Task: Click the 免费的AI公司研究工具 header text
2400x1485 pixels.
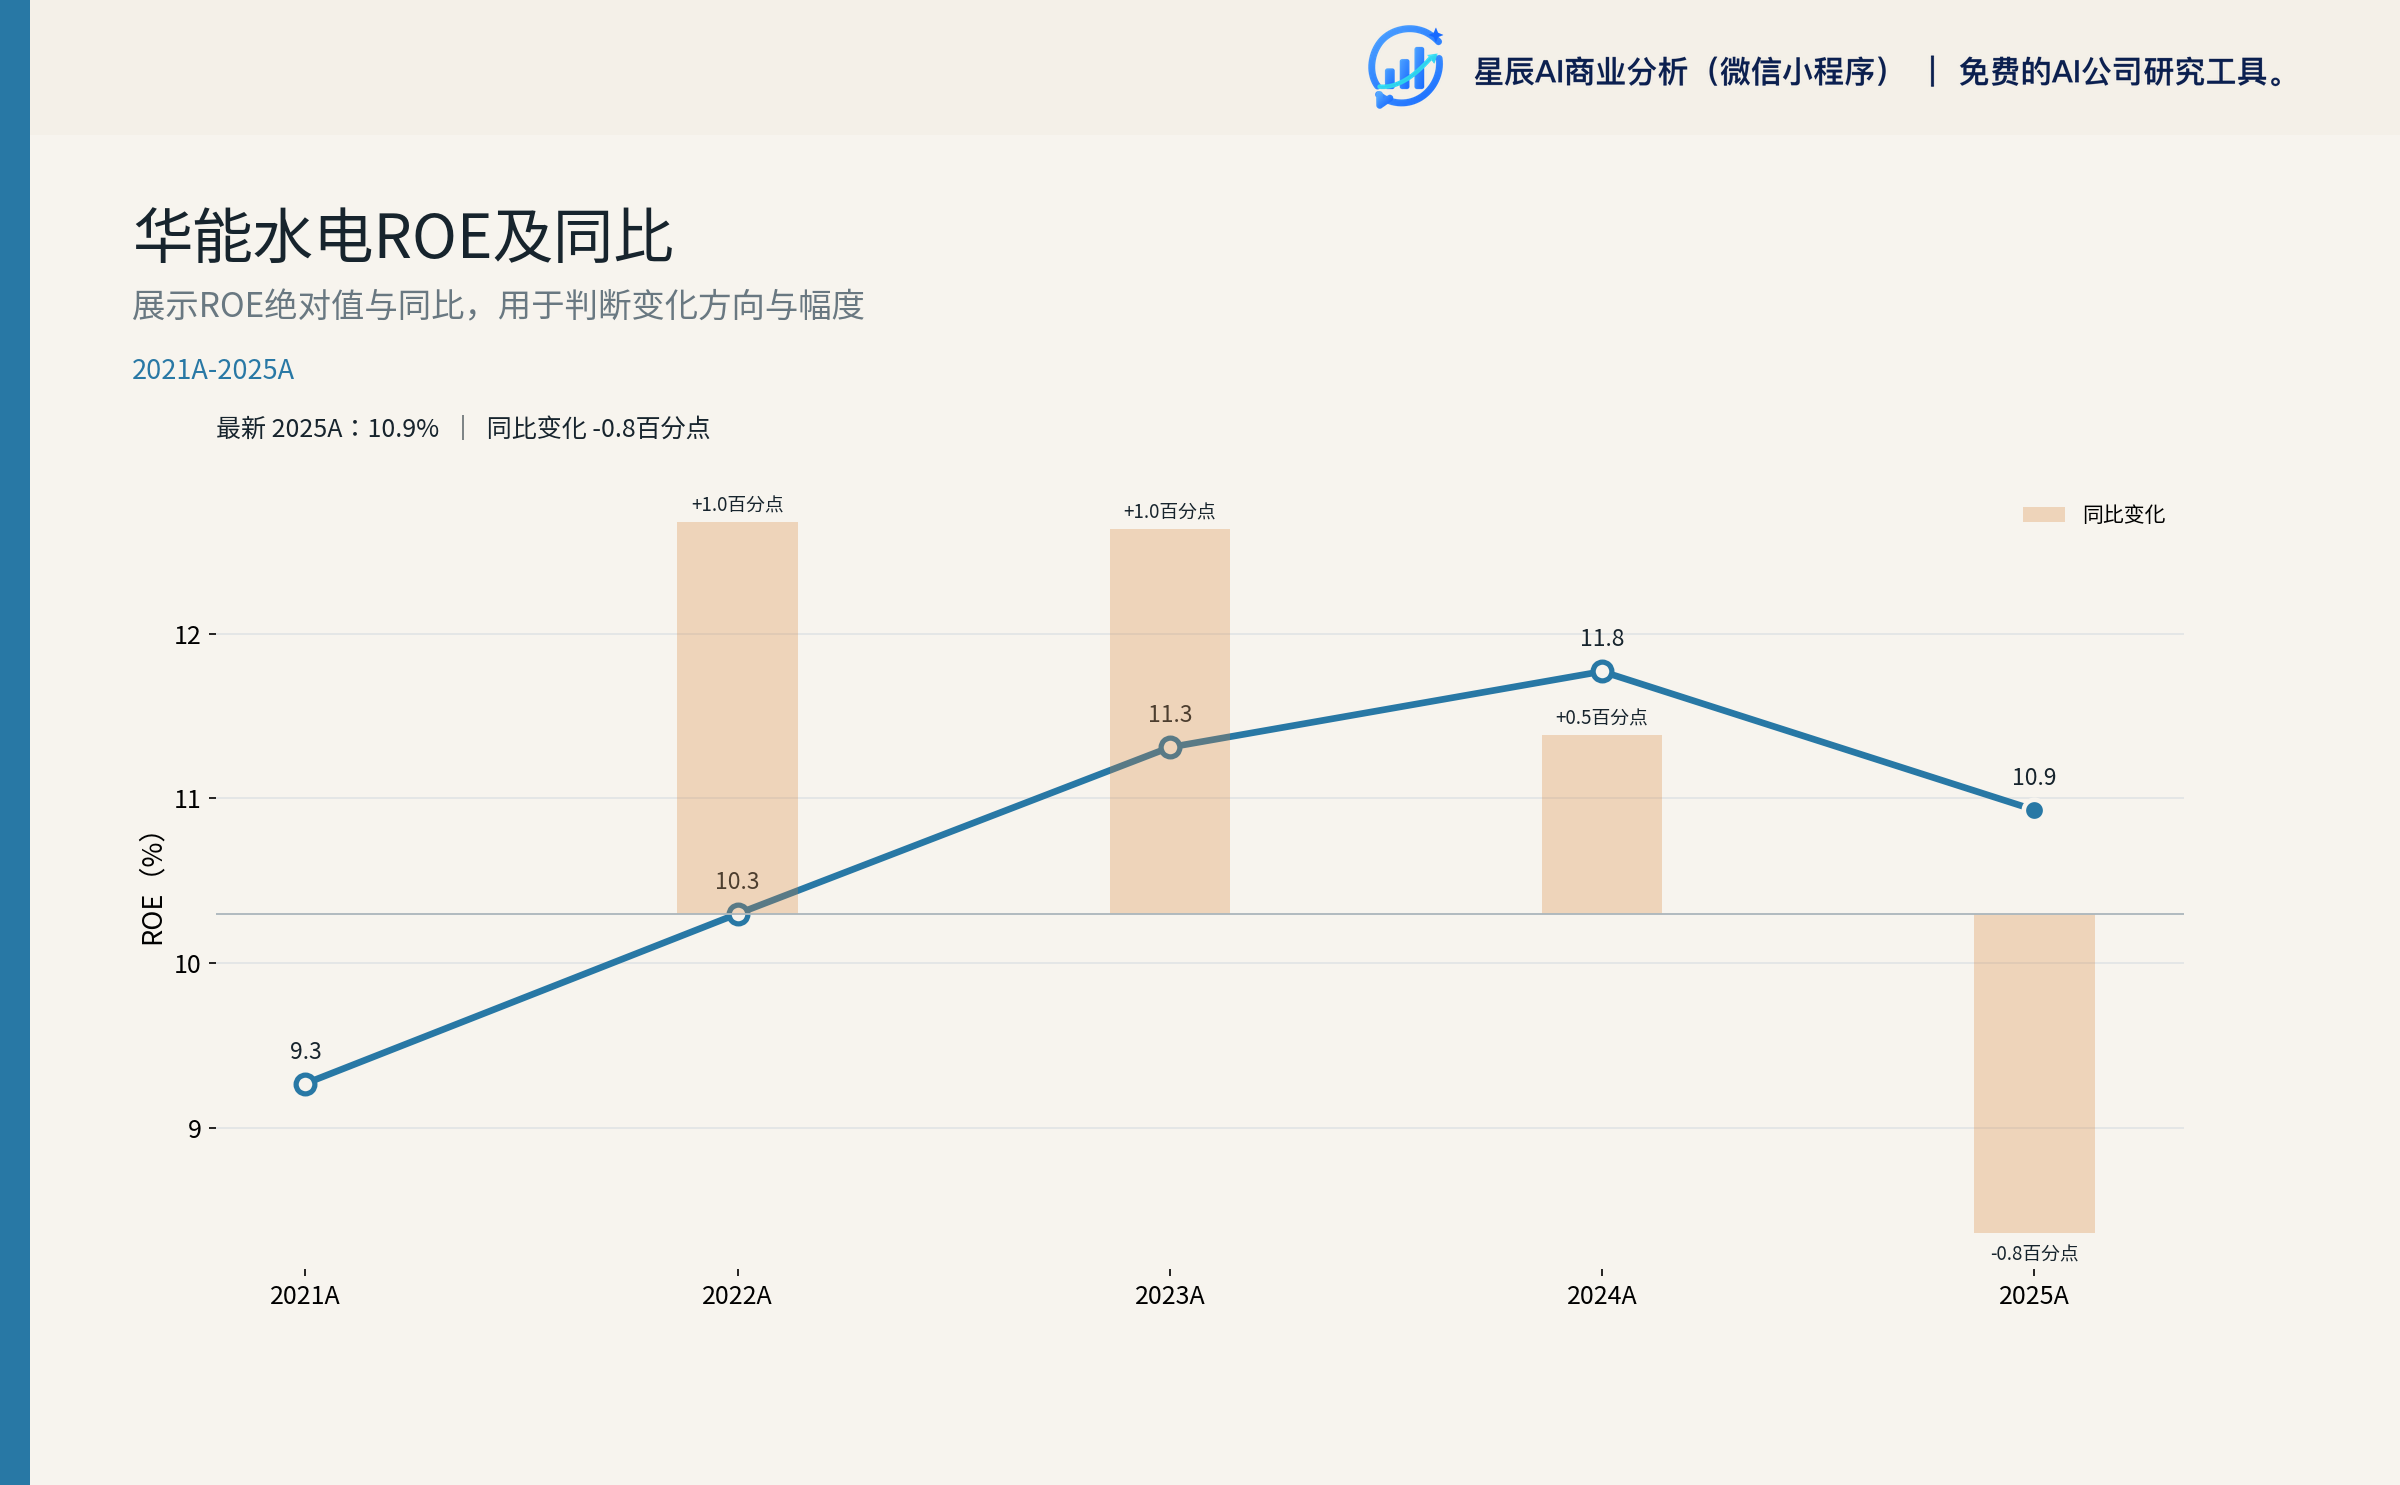Action: (x=2122, y=72)
